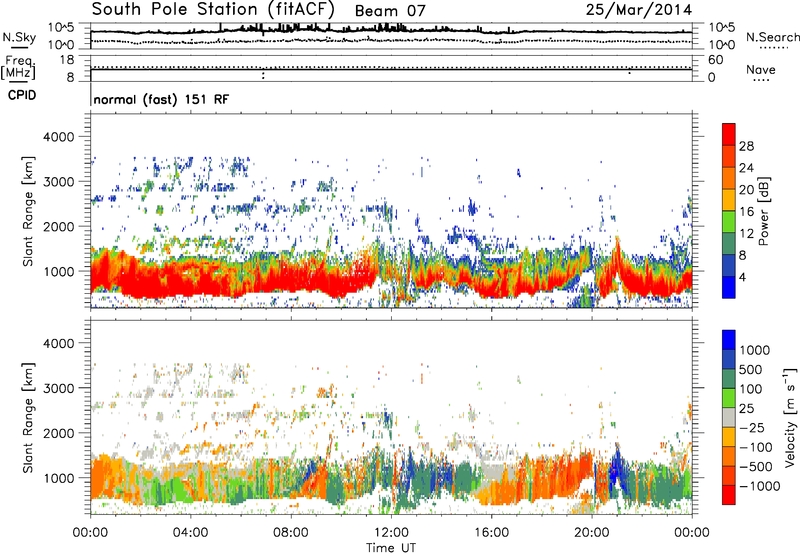
Task: Click the '16:00' time axis label
Action: [491, 533]
